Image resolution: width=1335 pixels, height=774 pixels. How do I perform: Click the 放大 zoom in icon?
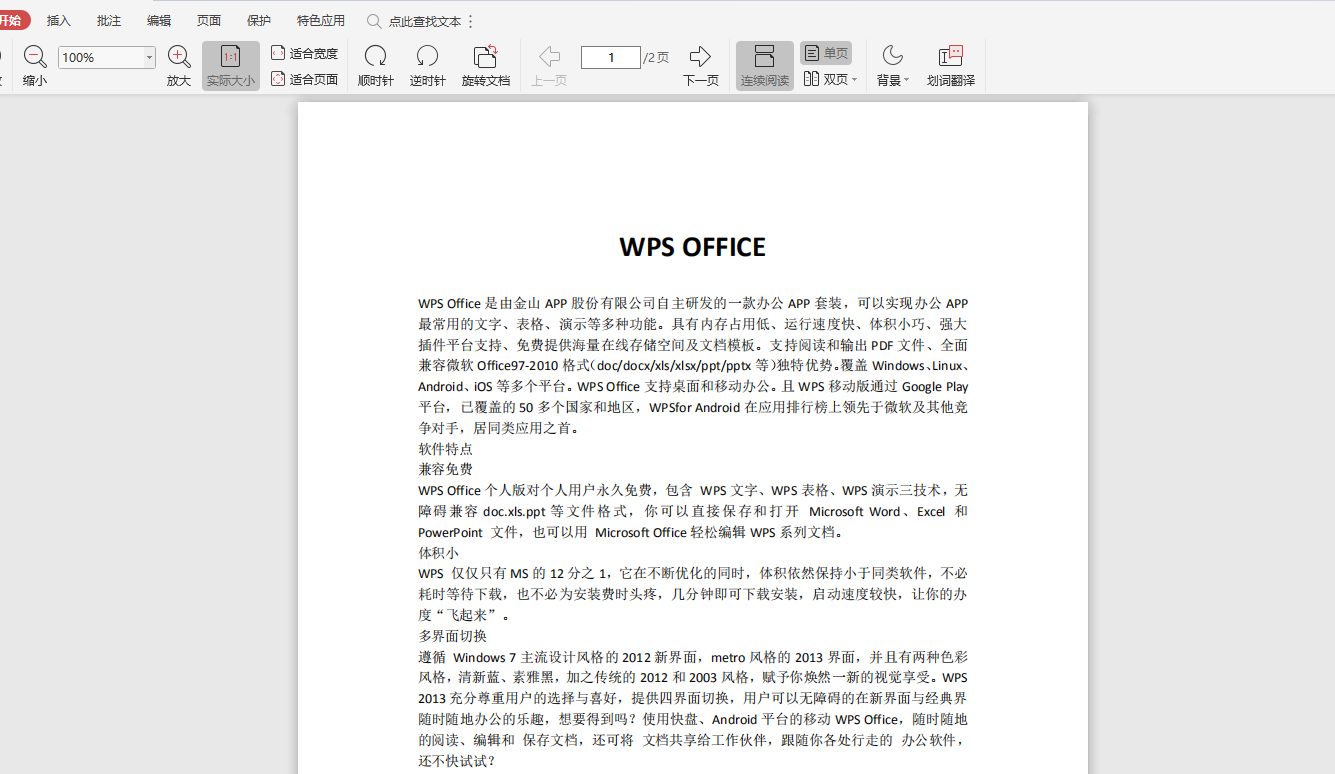[178, 65]
